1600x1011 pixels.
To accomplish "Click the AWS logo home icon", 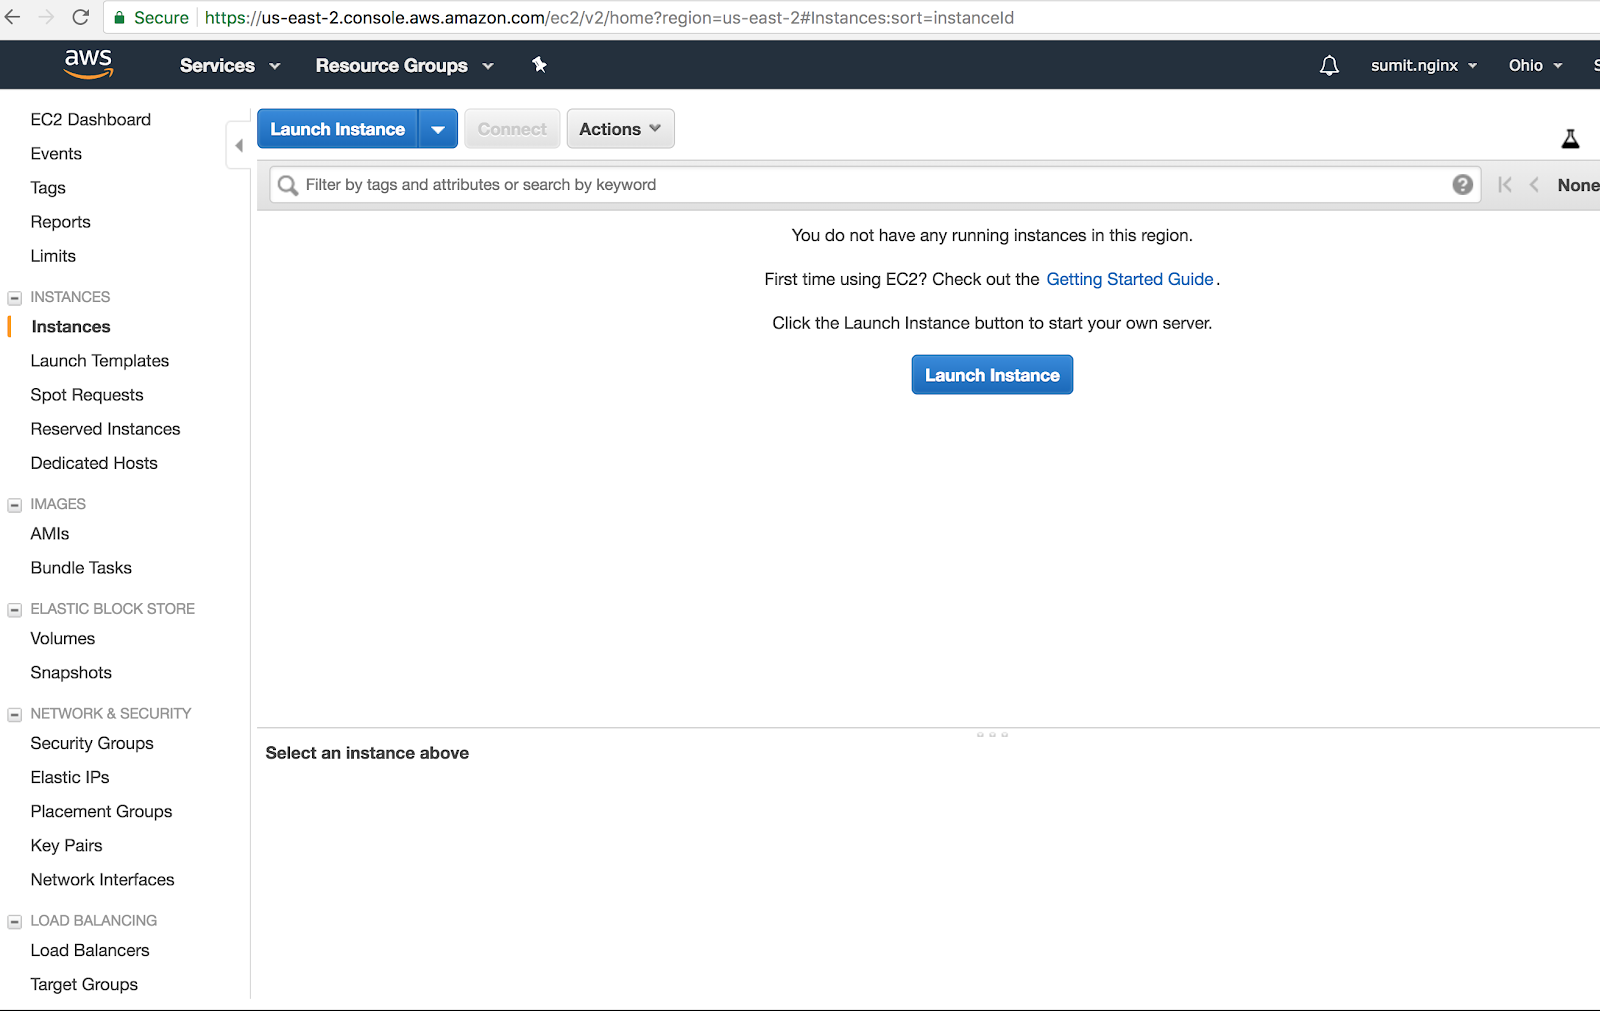I will point(88,64).
